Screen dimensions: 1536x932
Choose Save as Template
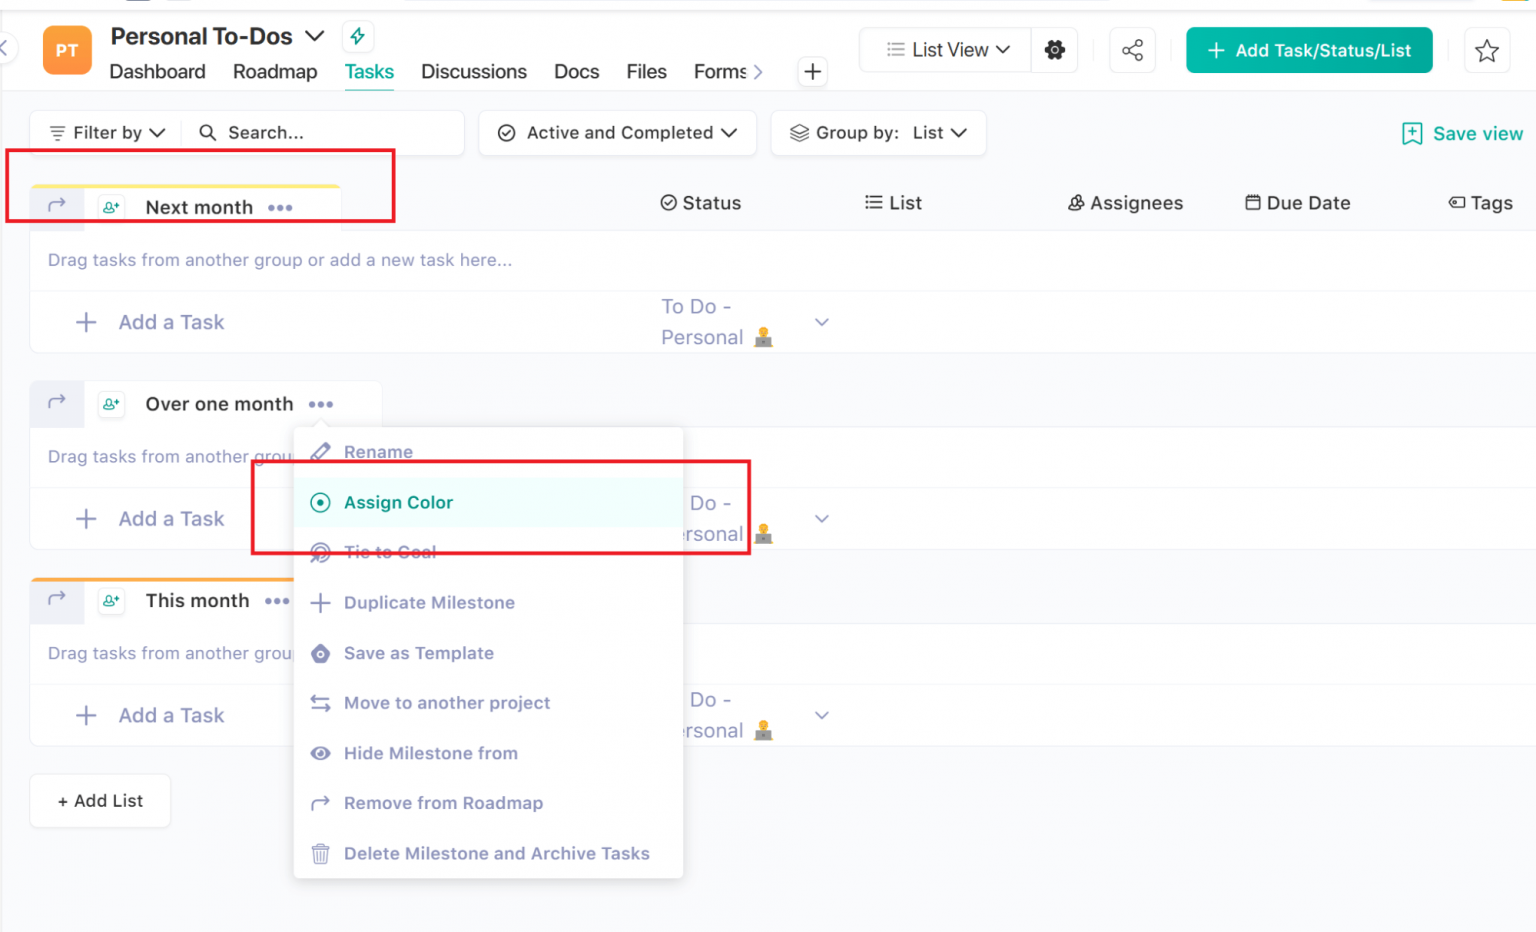pos(488,653)
